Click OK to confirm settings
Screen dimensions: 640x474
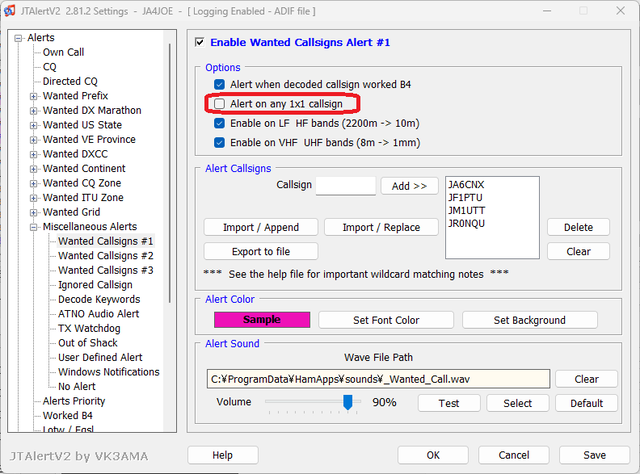(x=433, y=455)
